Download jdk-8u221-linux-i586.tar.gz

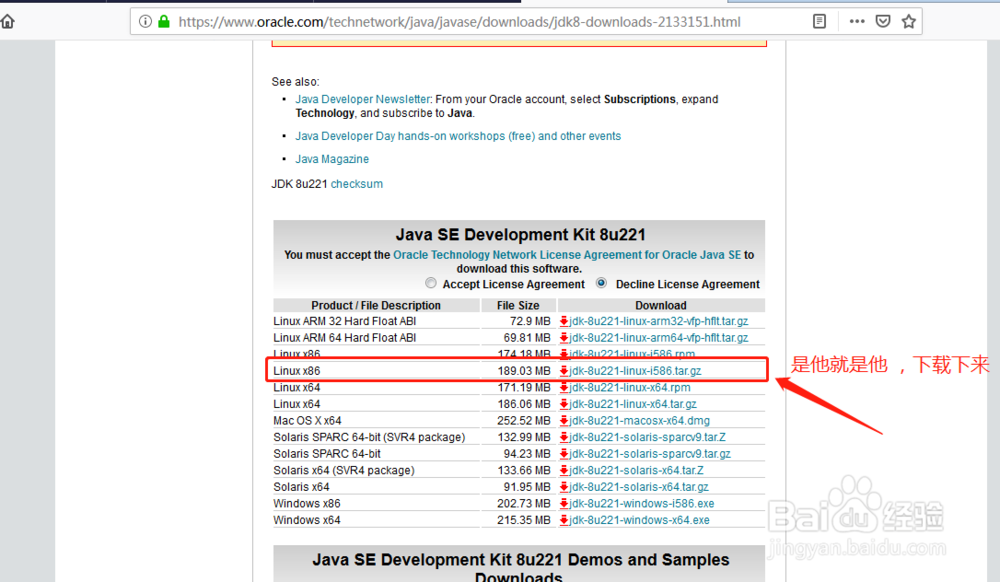coord(635,371)
